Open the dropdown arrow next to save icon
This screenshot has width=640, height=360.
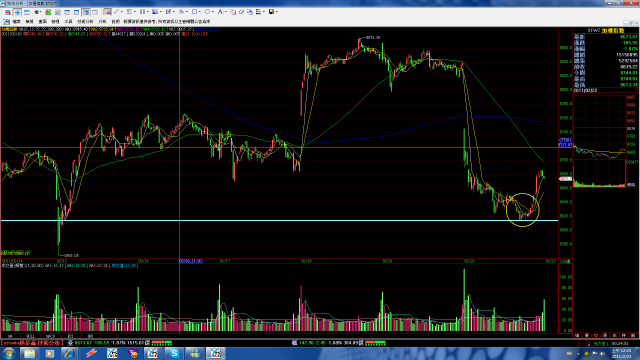click(277, 12)
